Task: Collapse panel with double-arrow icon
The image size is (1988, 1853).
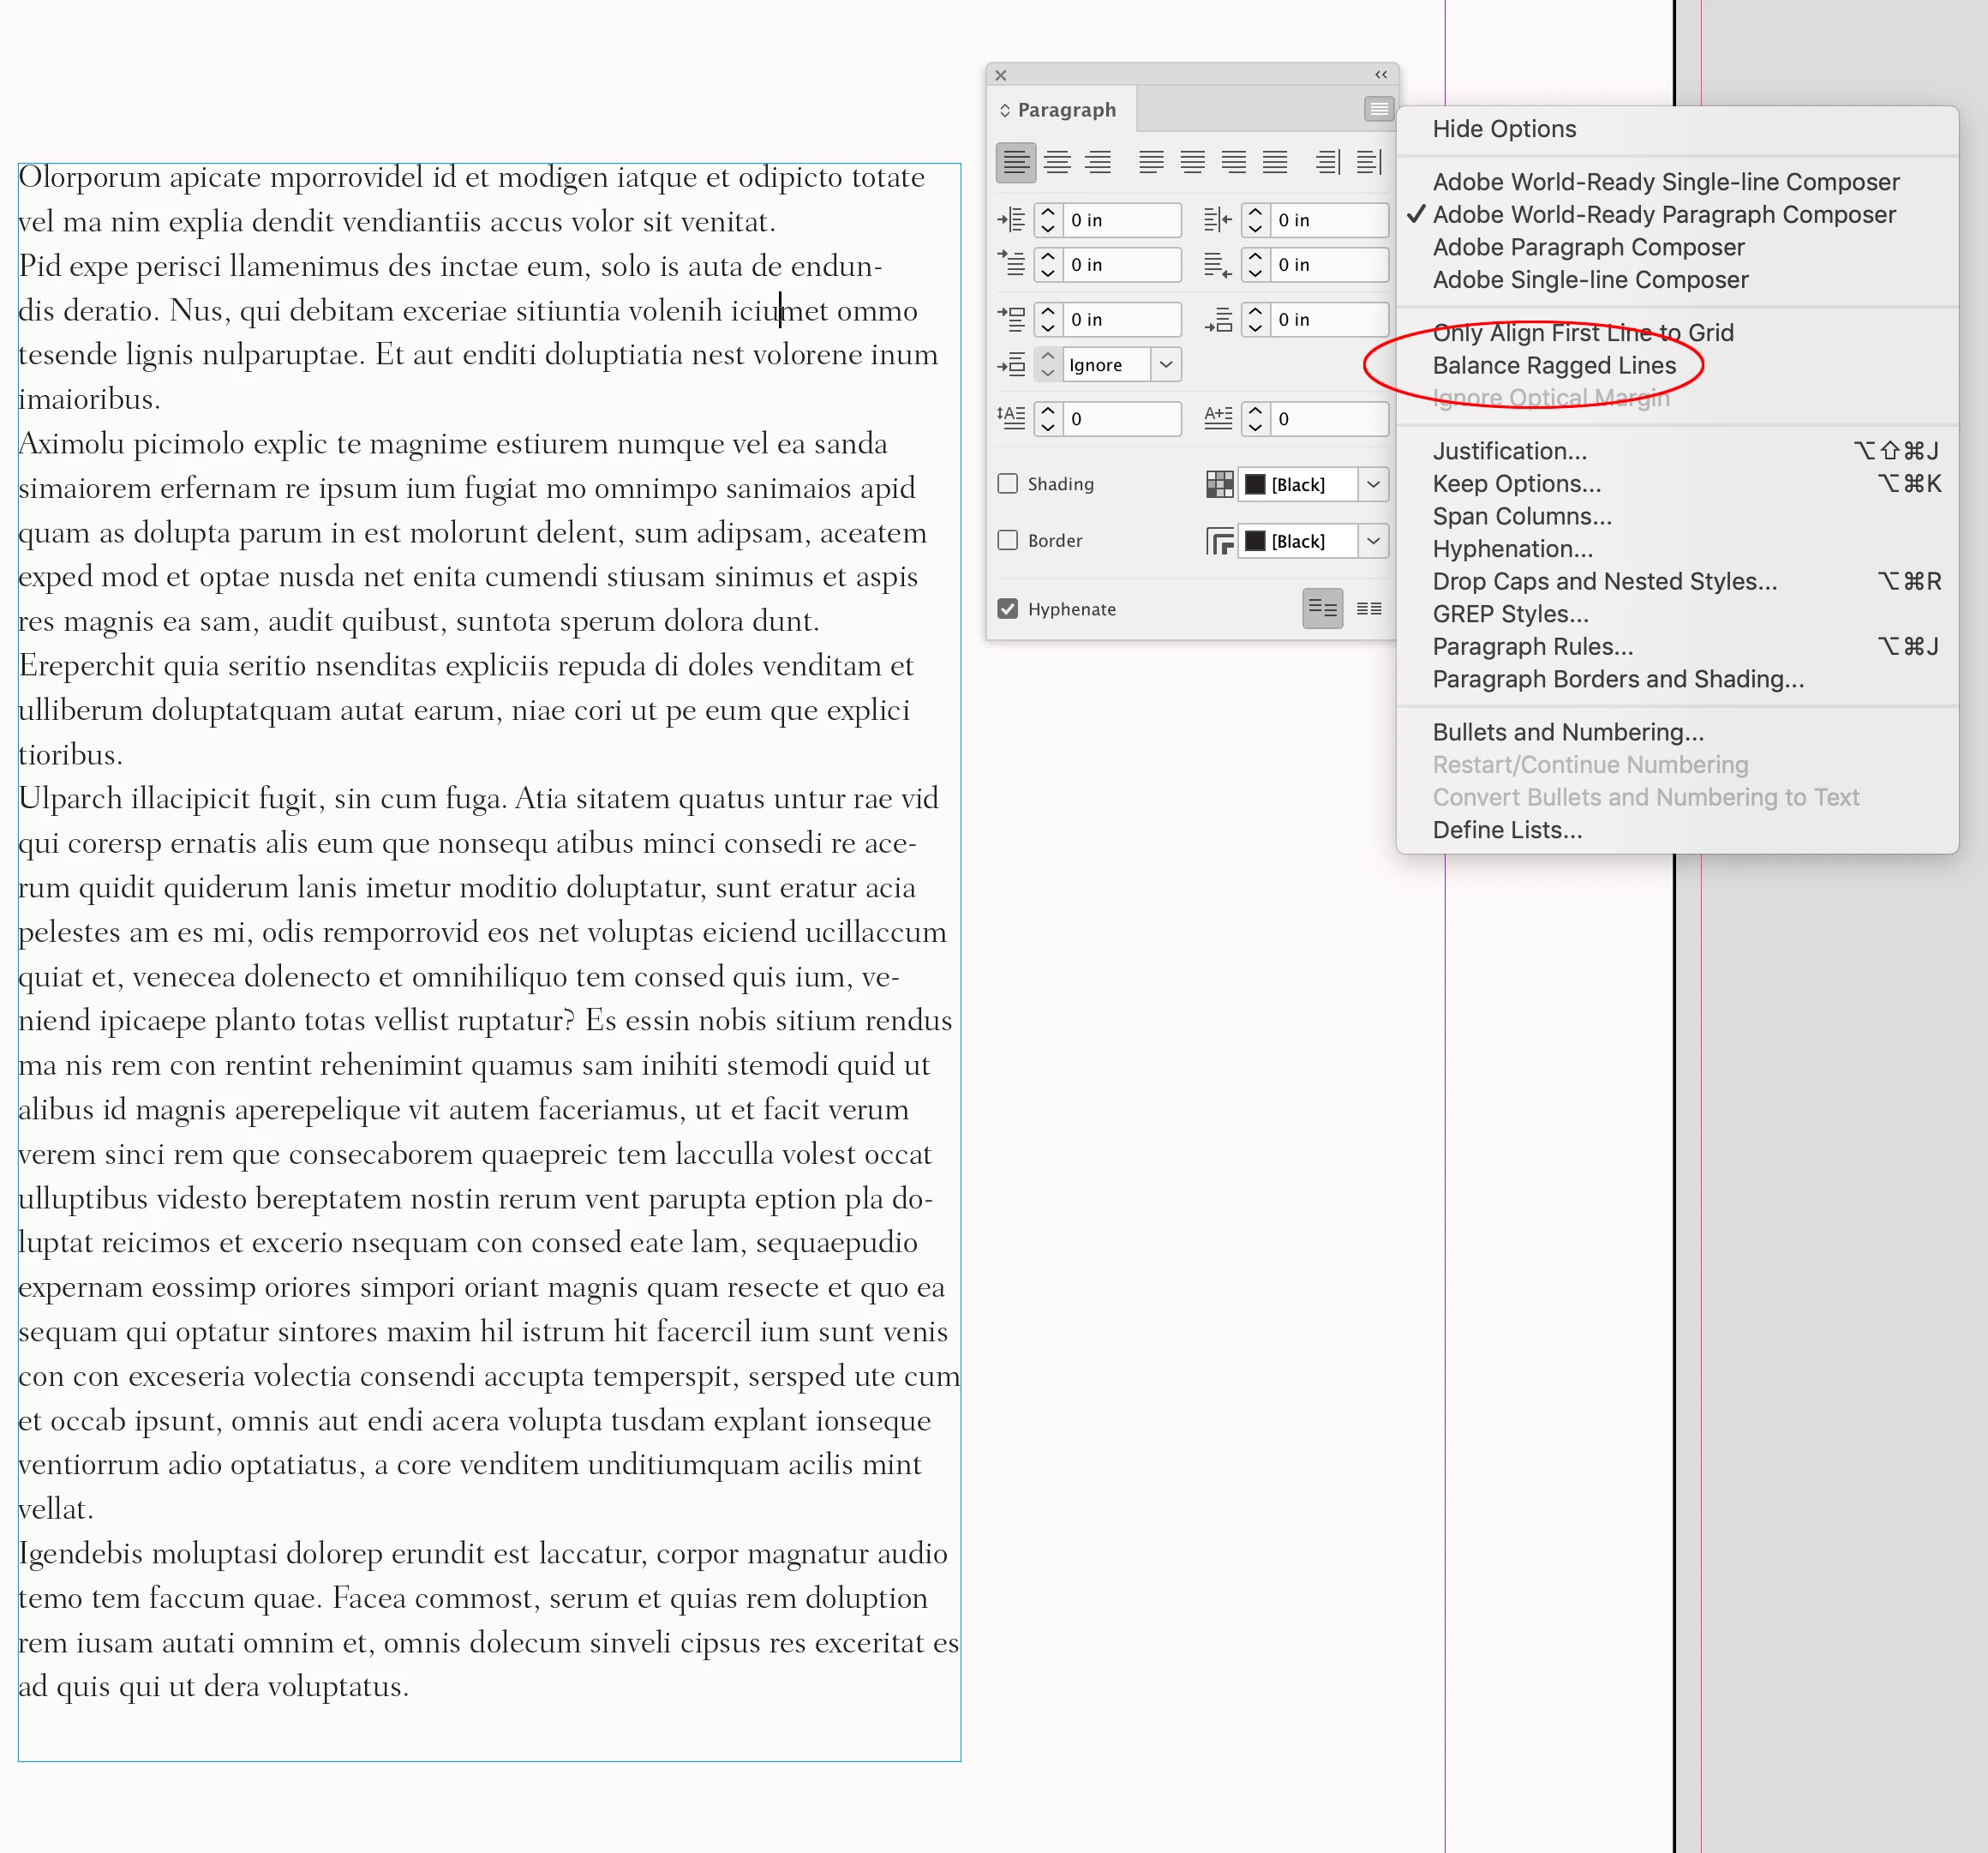Action: (1381, 75)
